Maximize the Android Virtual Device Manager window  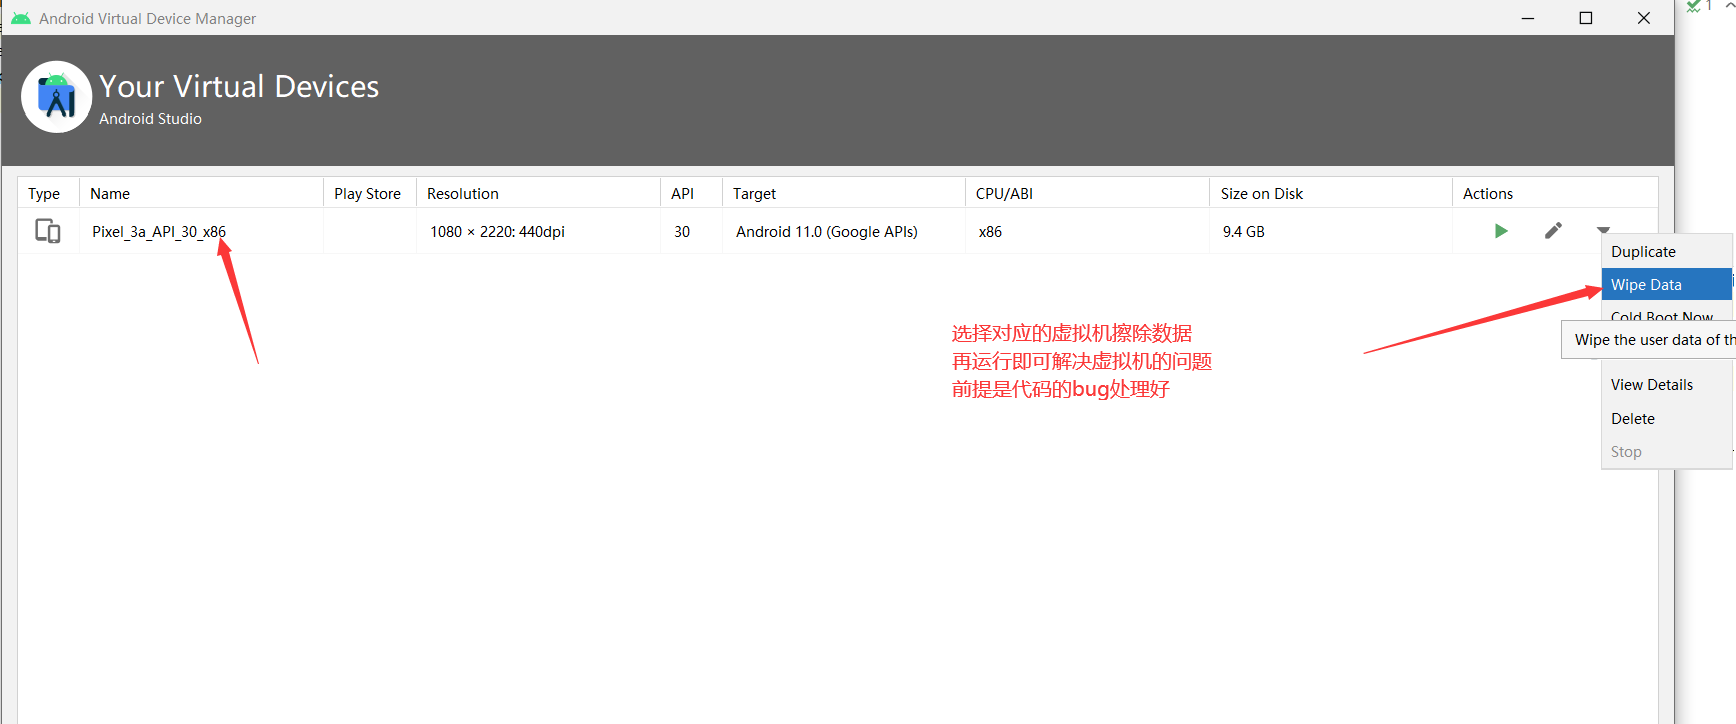pos(1585,18)
